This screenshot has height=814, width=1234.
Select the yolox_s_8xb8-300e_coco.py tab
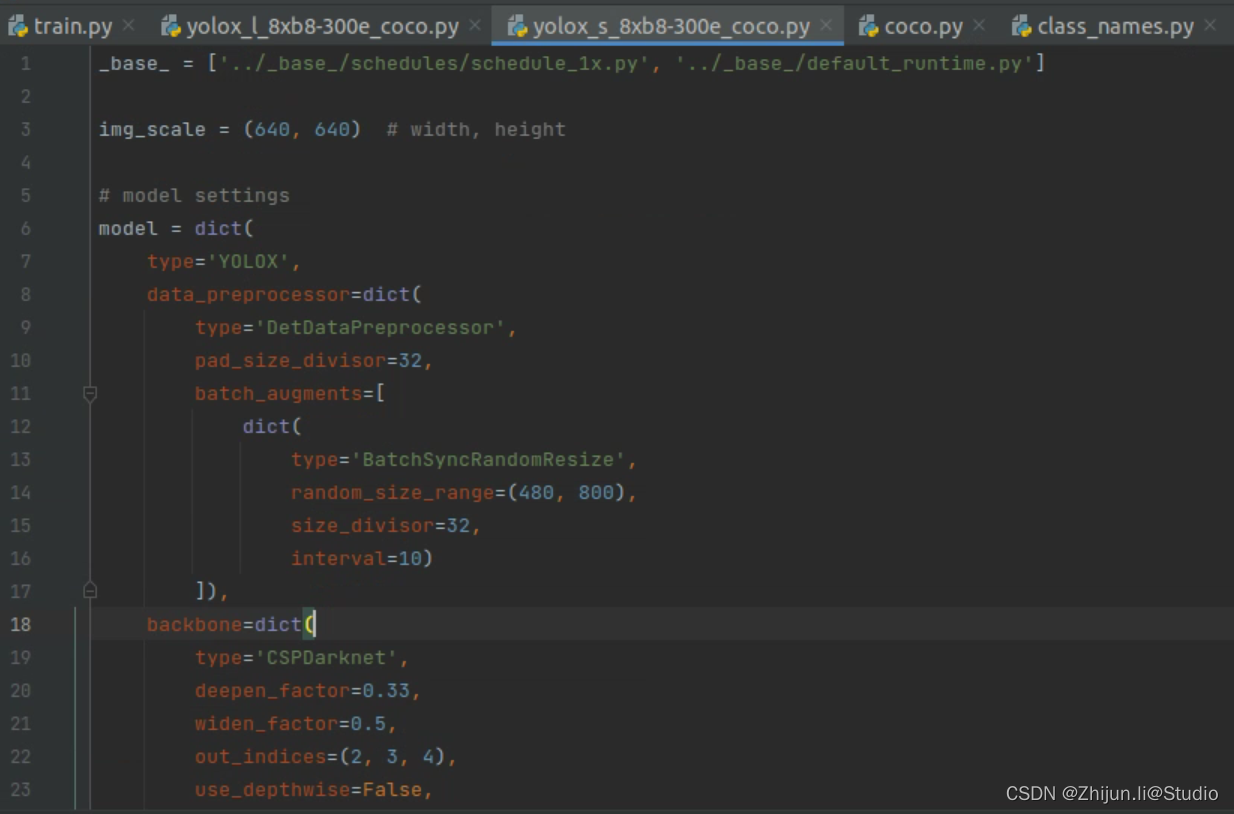(x=668, y=25)
